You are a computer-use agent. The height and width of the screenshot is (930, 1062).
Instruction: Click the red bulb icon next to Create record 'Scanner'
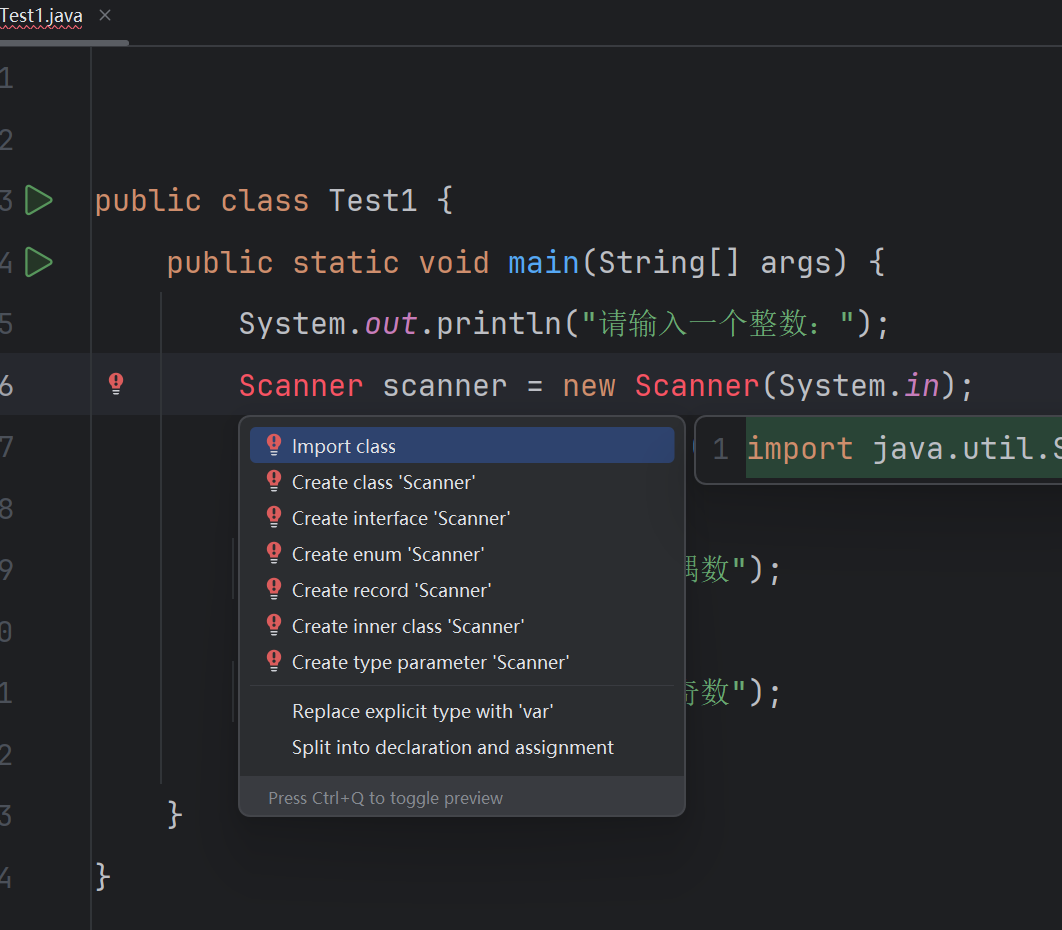[274, 589]
